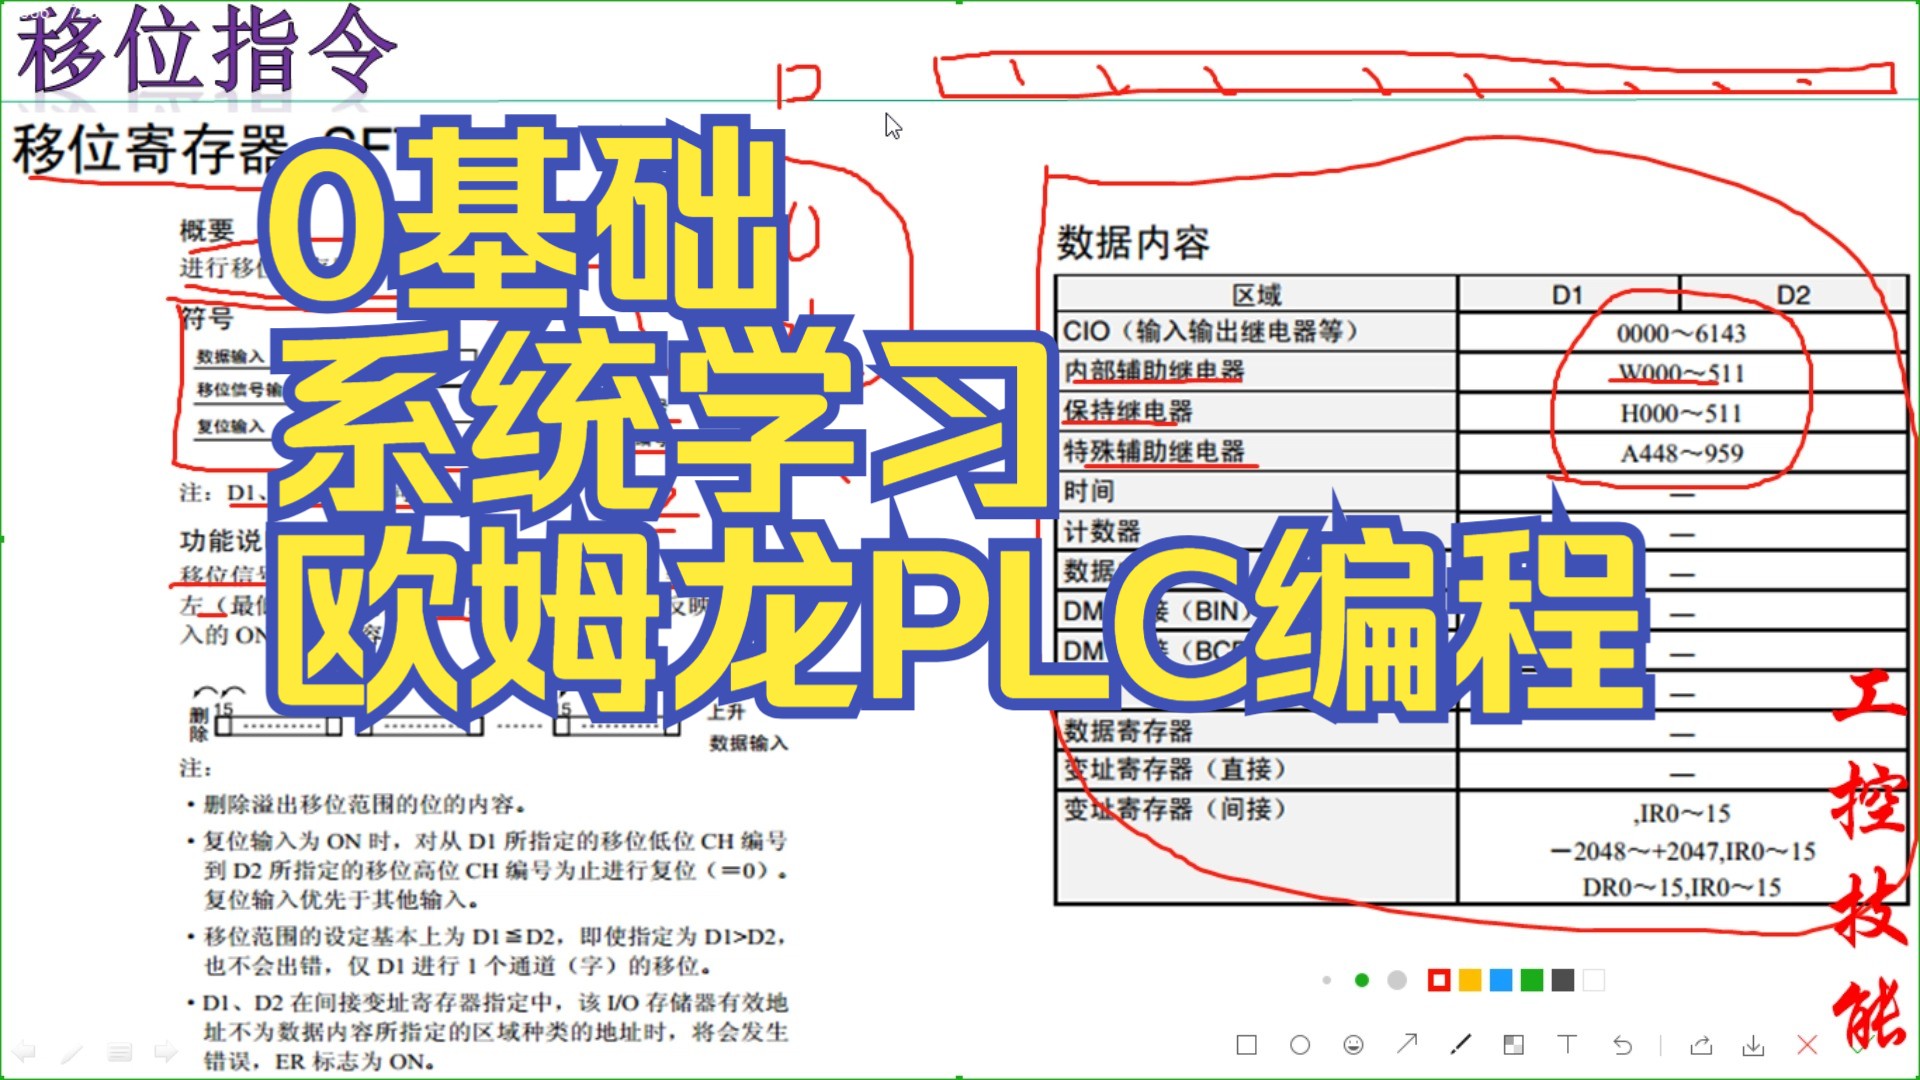This screenshot has height=1080, width=1920.
Task: Undo the last annotation stroke
Action: pos(1622,1045)
